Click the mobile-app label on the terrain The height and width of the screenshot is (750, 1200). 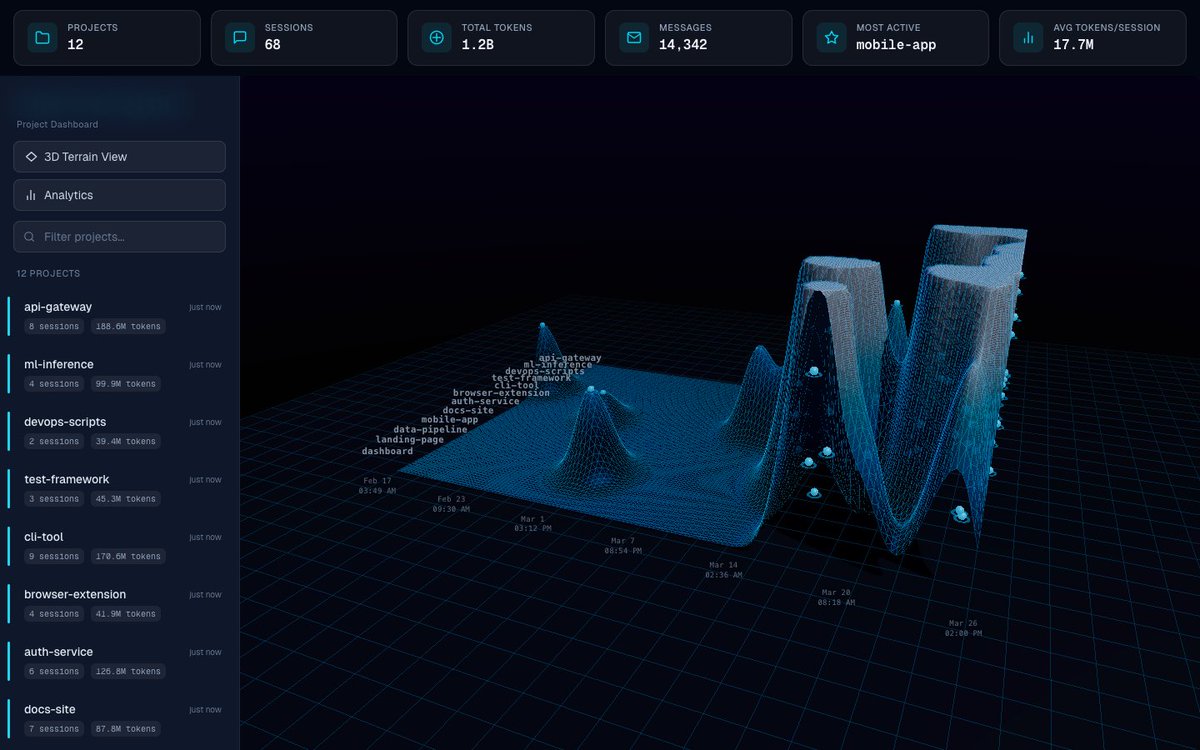point(449,420)
